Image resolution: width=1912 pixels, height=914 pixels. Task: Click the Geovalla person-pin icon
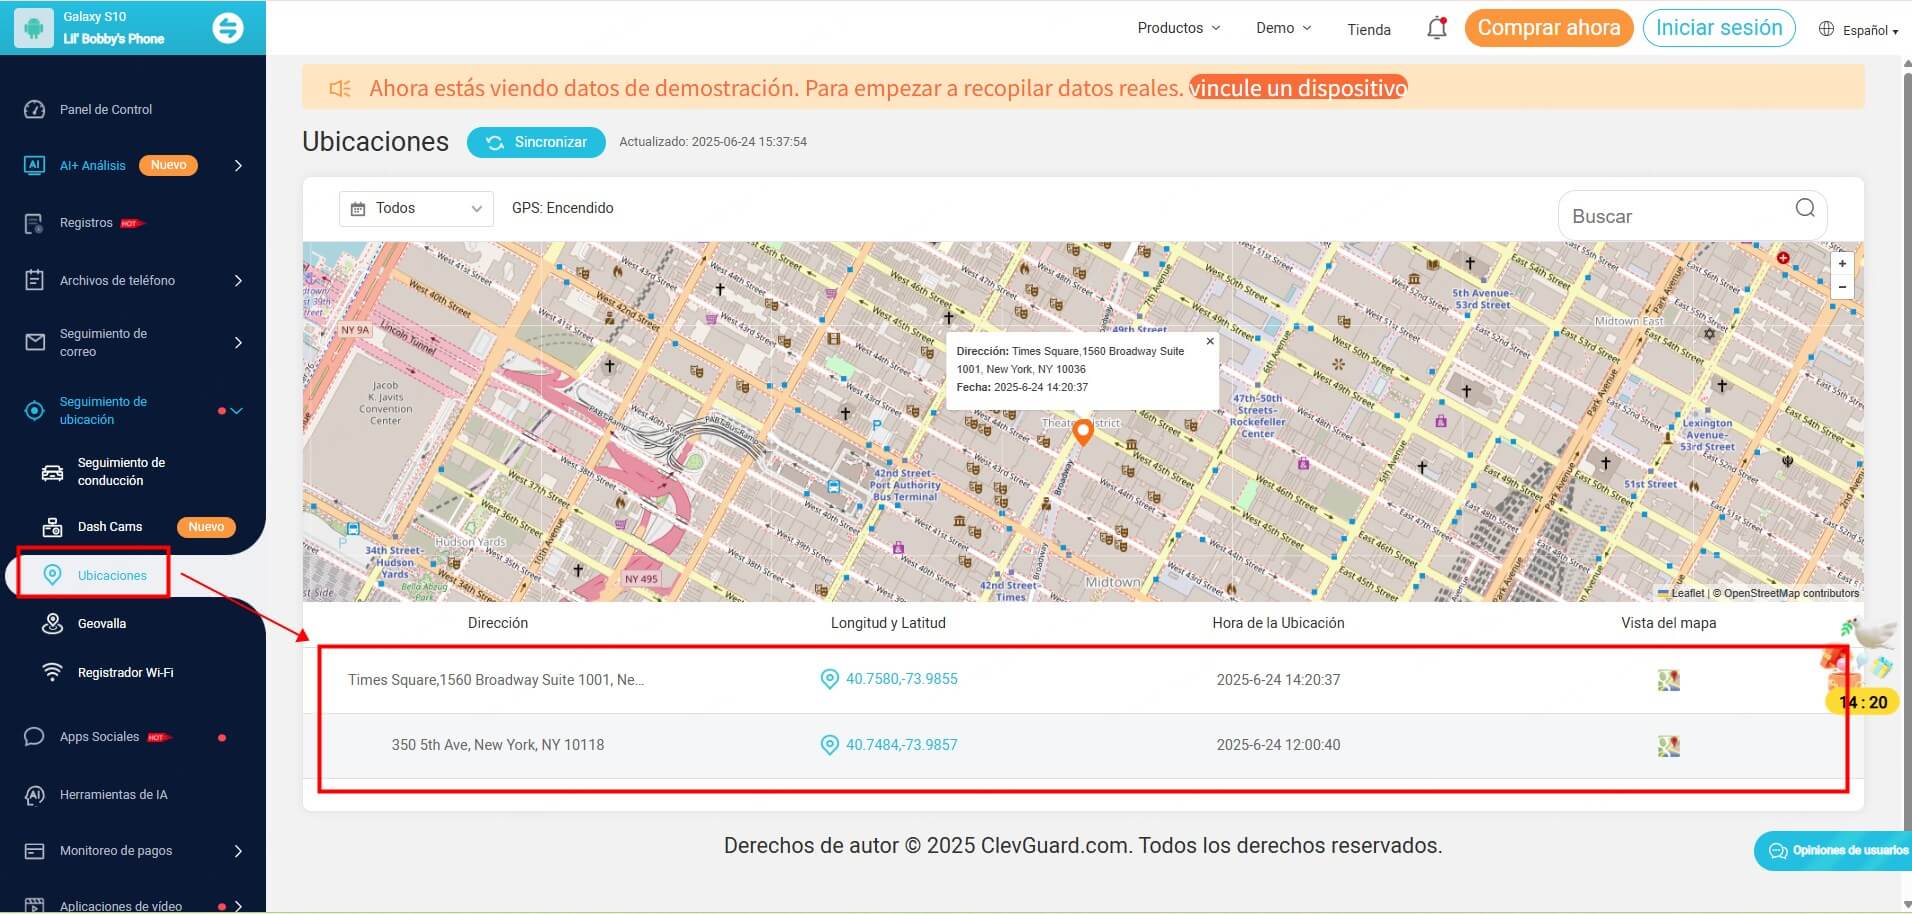[x=52, y=623]
